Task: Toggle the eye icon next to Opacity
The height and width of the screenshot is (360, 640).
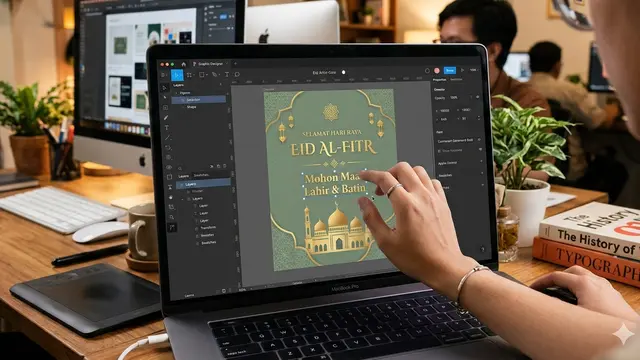Action: 478,98
